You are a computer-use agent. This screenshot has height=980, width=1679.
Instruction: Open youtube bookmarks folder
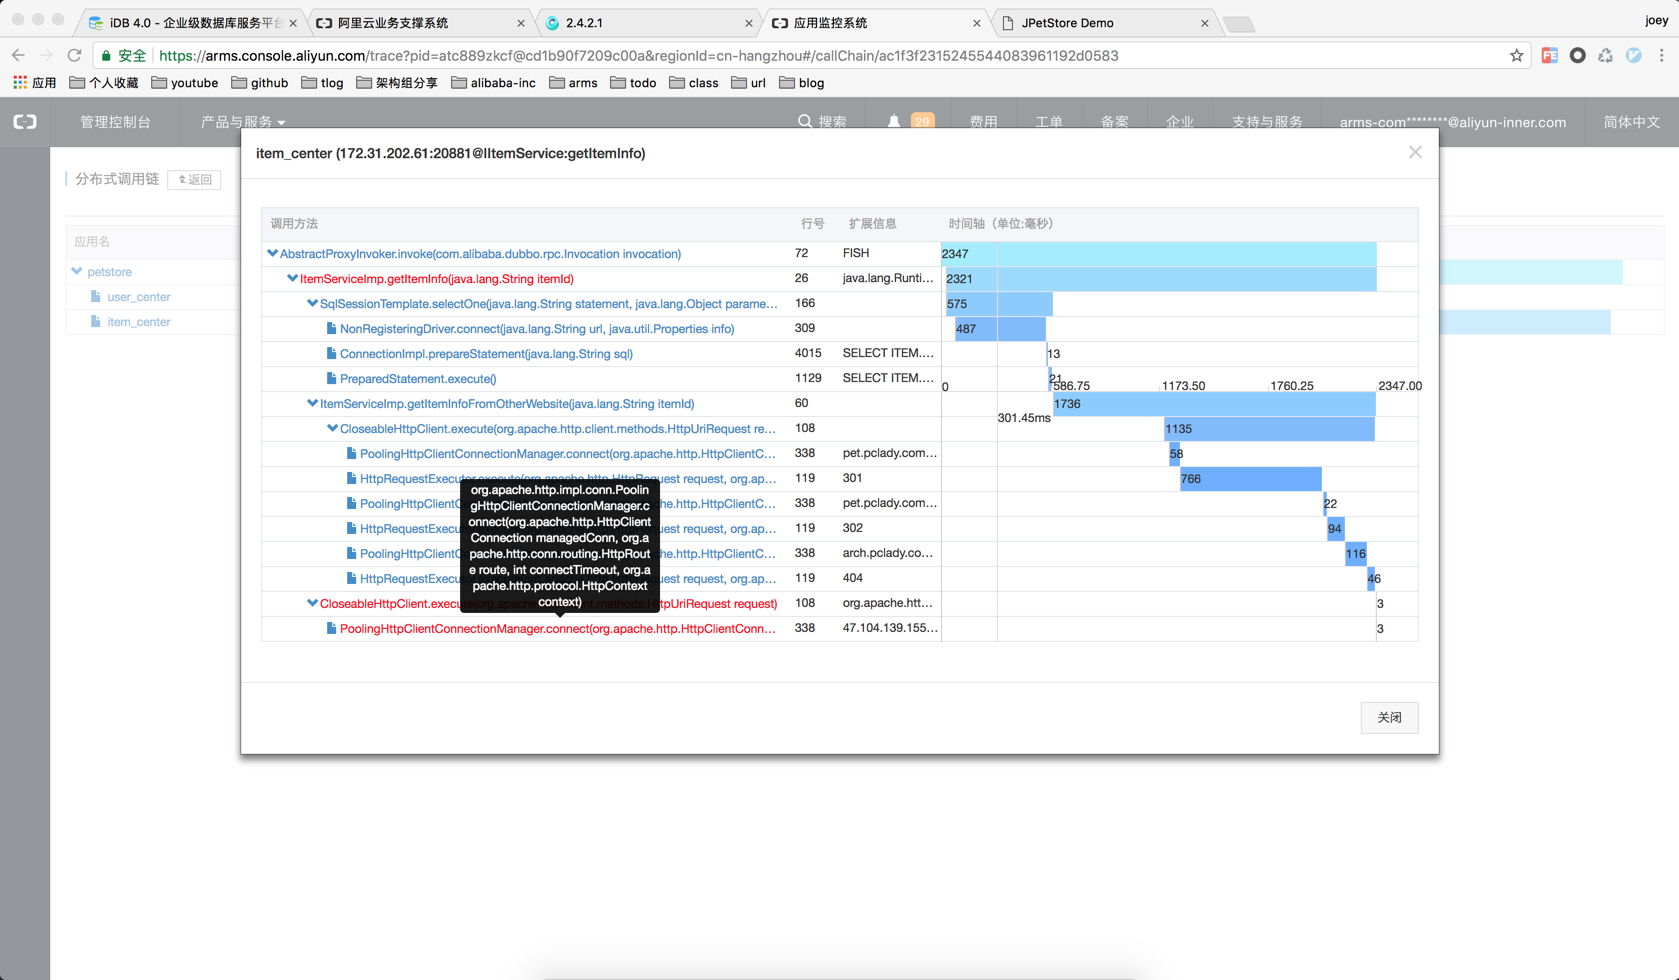tap(185, 83)
